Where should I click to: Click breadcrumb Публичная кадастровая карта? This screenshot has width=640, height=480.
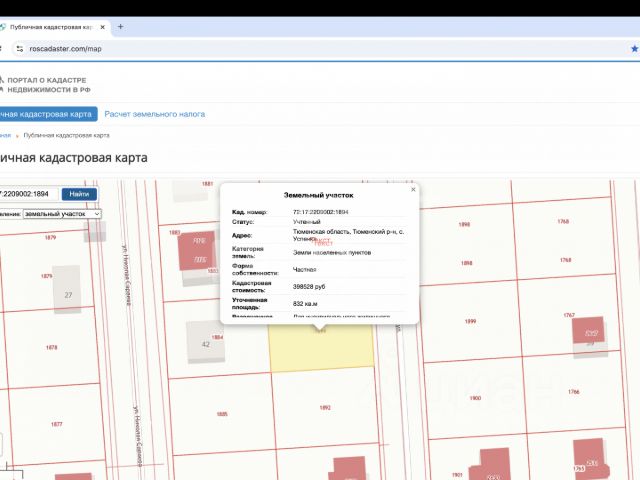coord(67,135)
